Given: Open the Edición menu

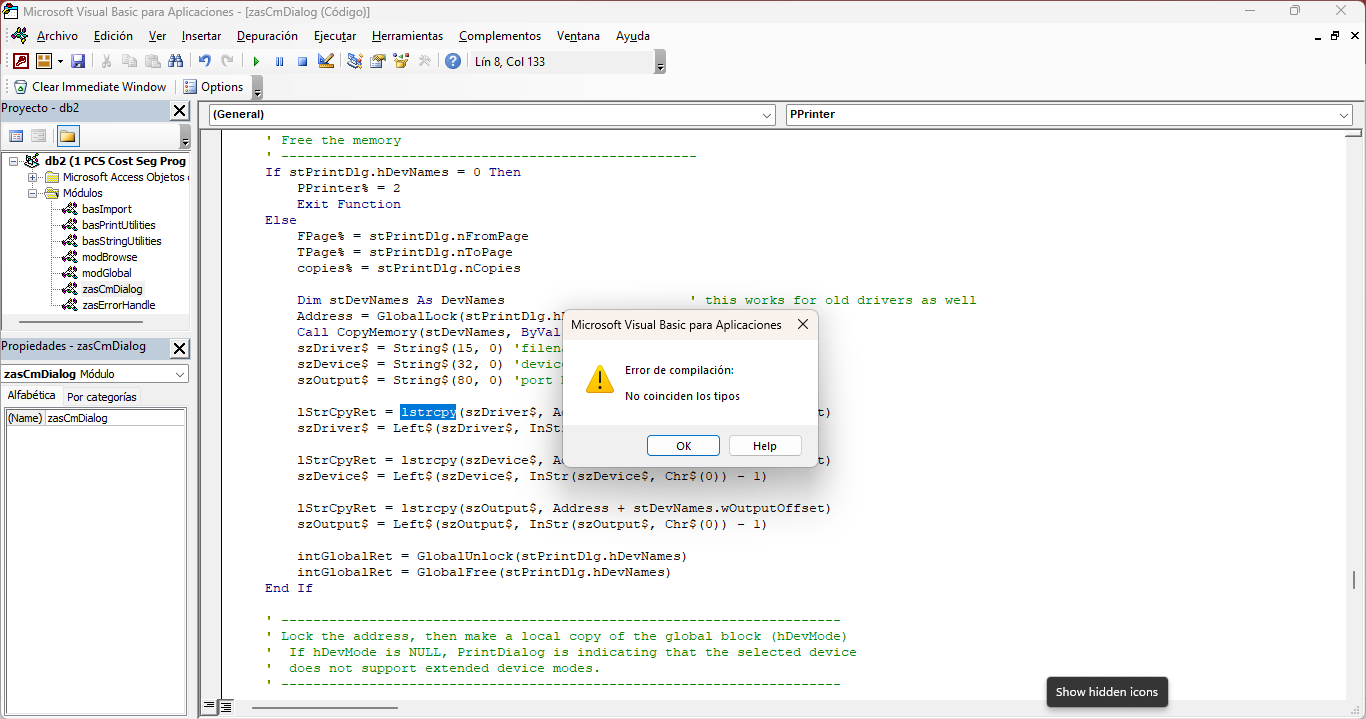Looking at the screenshot, I should [113, 36].
